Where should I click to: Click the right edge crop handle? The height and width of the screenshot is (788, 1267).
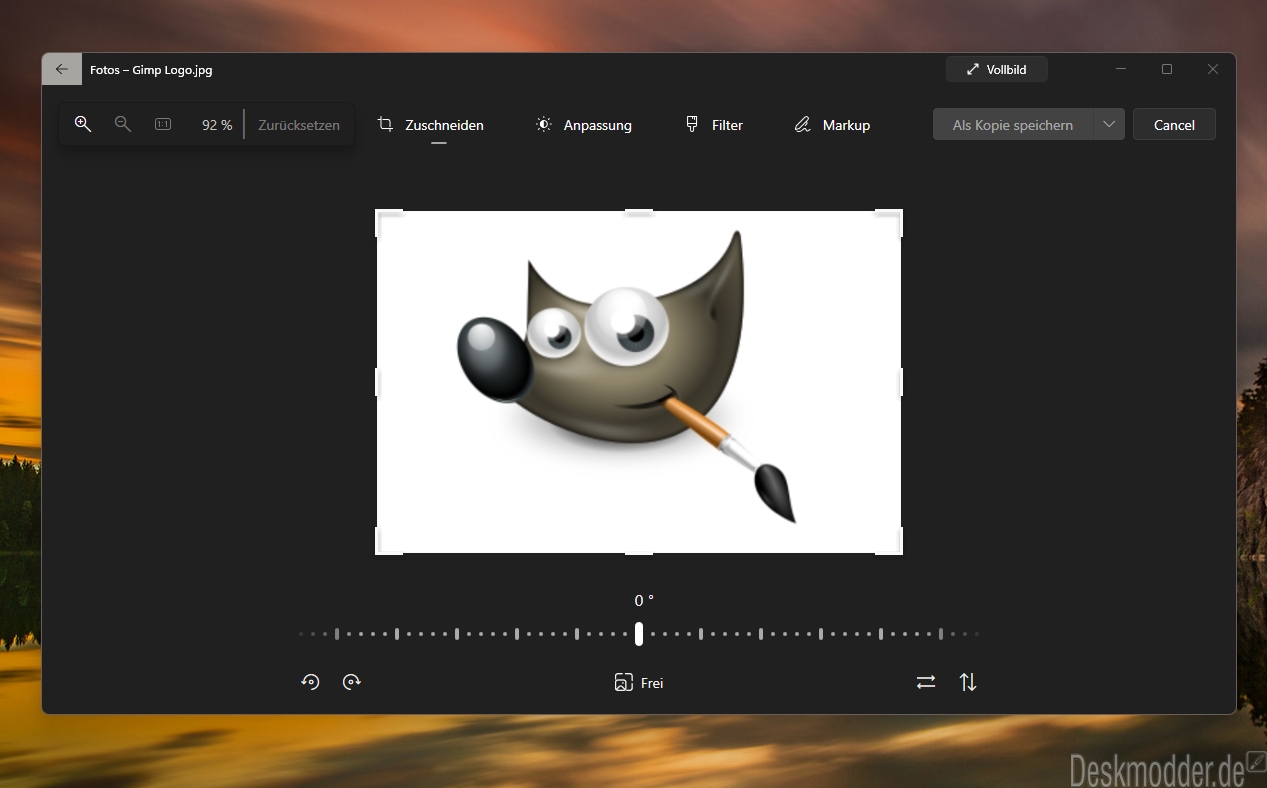[x=901, y=382]
